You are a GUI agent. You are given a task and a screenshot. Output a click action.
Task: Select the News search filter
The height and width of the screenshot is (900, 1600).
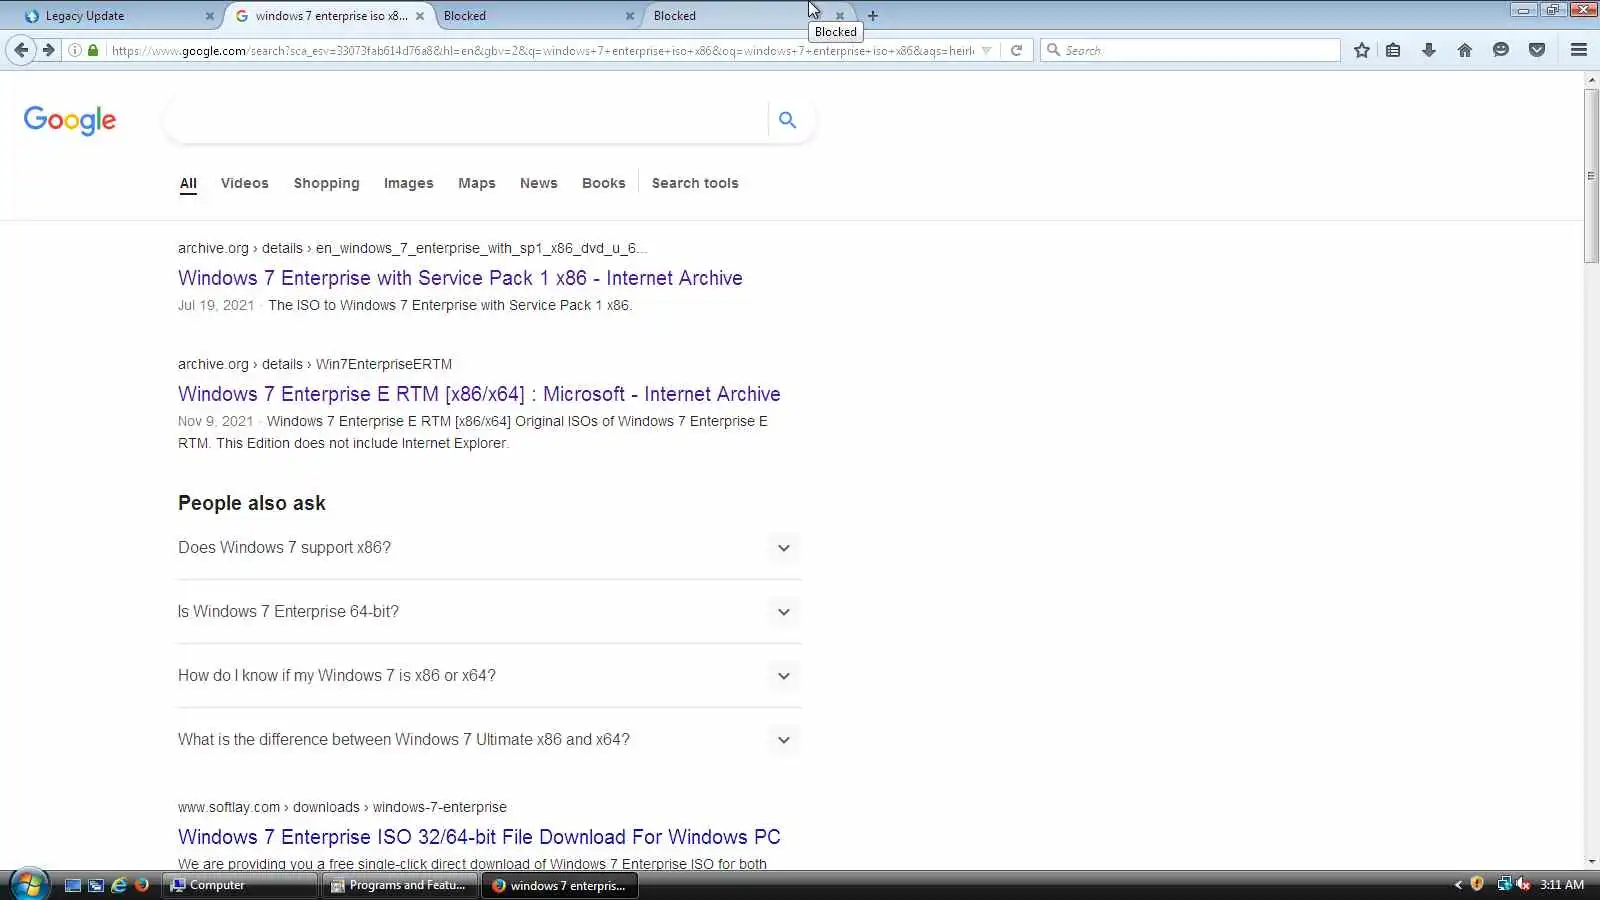(539, 183)
